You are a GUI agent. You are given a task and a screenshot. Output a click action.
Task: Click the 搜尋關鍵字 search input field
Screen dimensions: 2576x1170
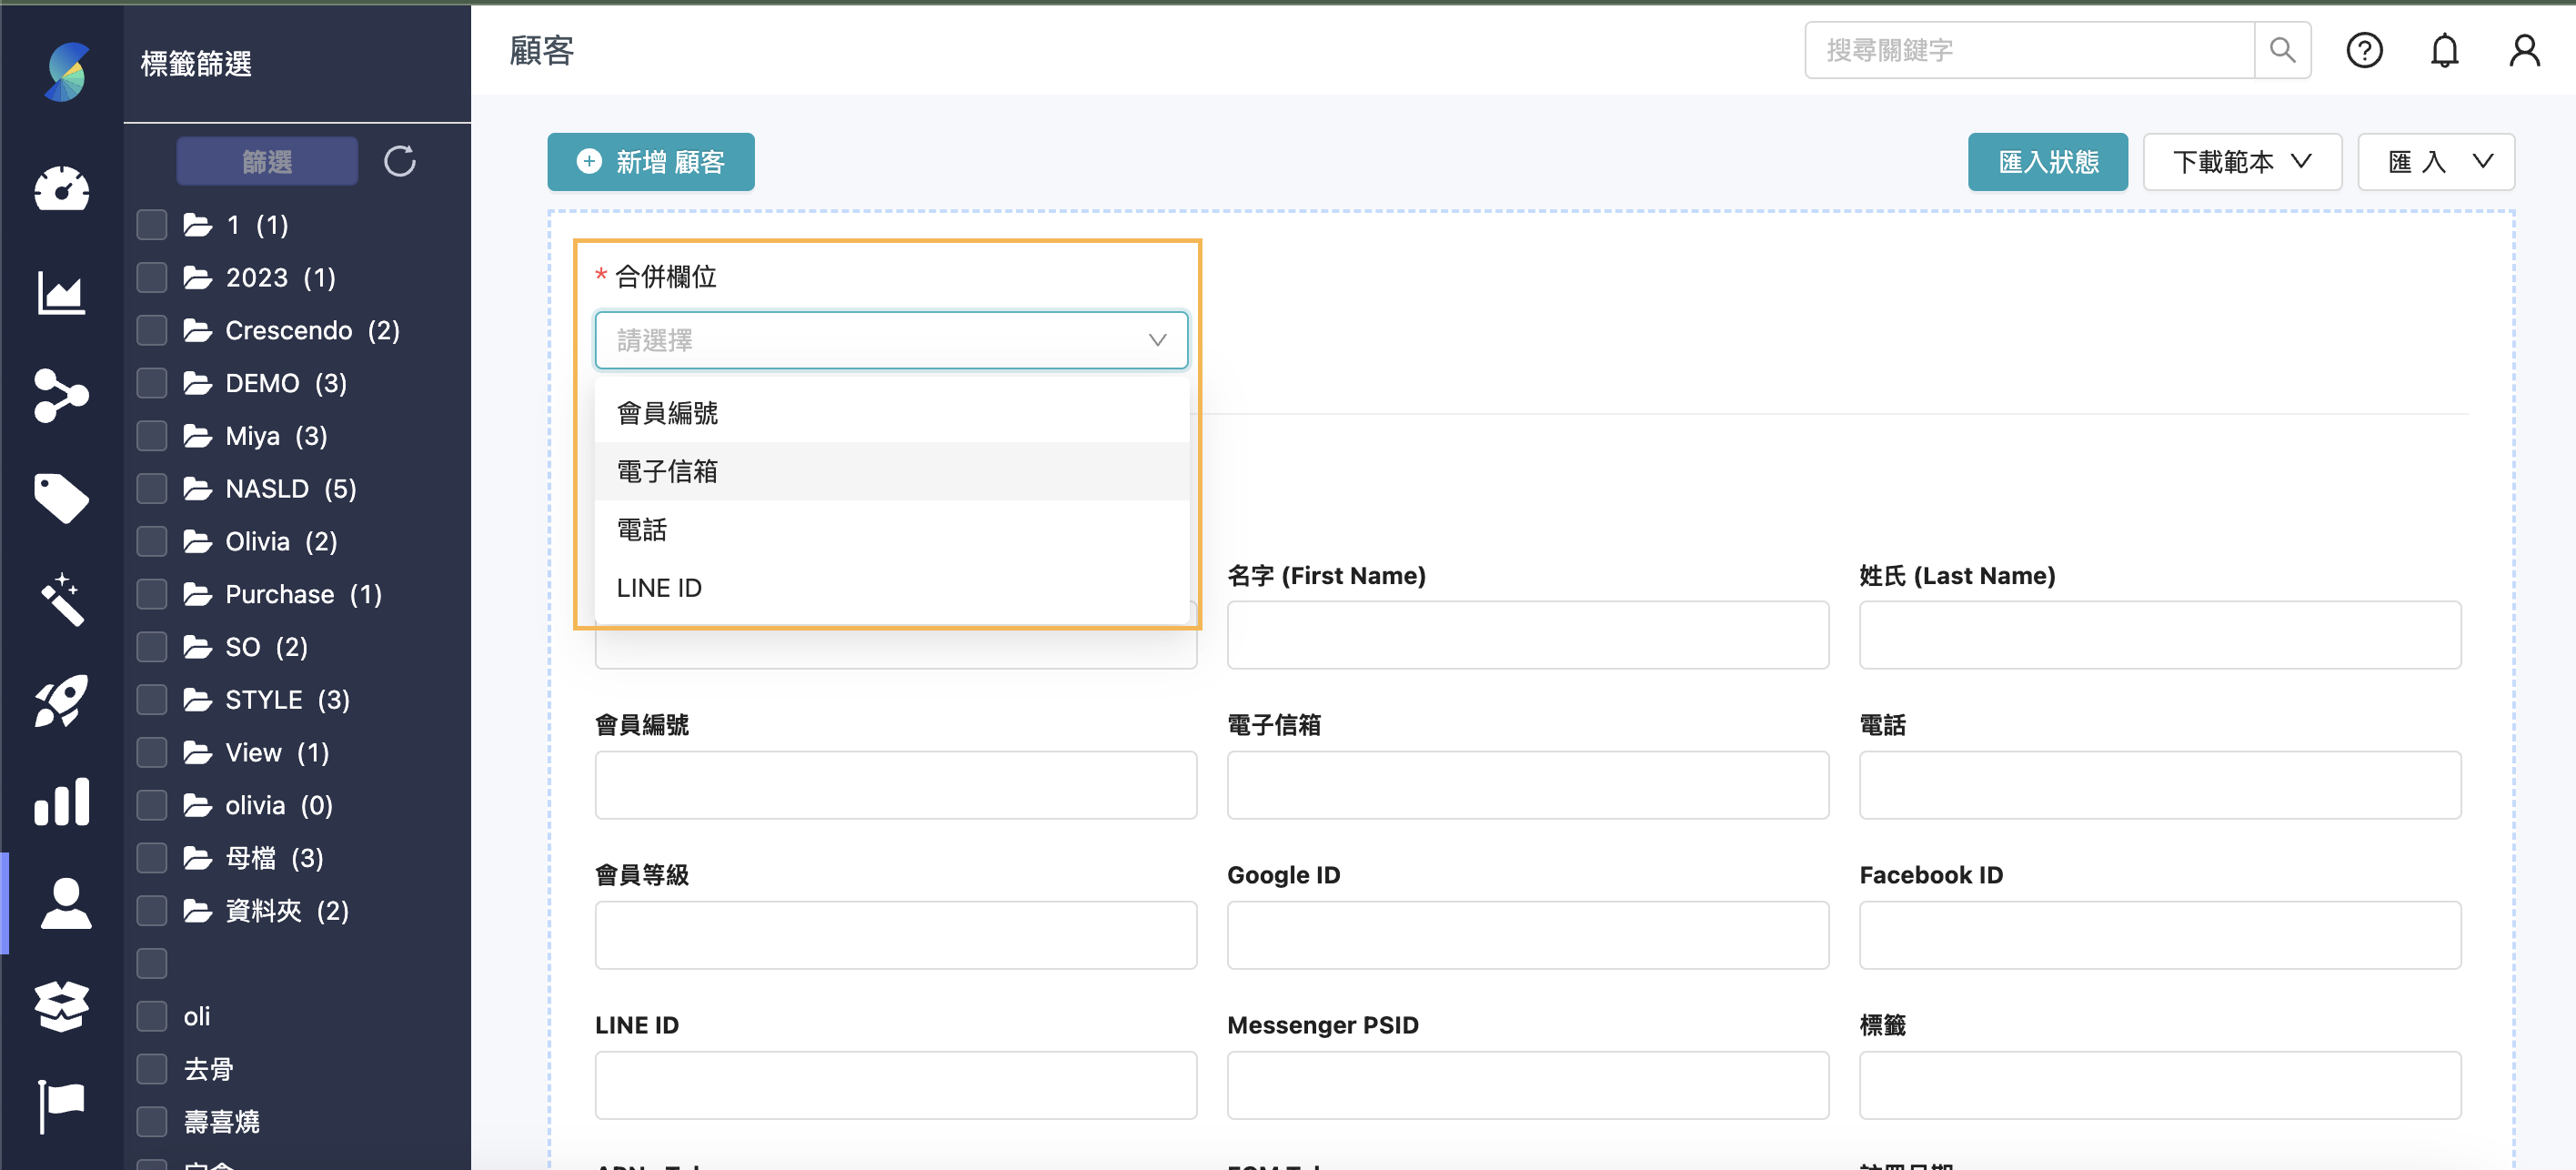coord(2028,50)
